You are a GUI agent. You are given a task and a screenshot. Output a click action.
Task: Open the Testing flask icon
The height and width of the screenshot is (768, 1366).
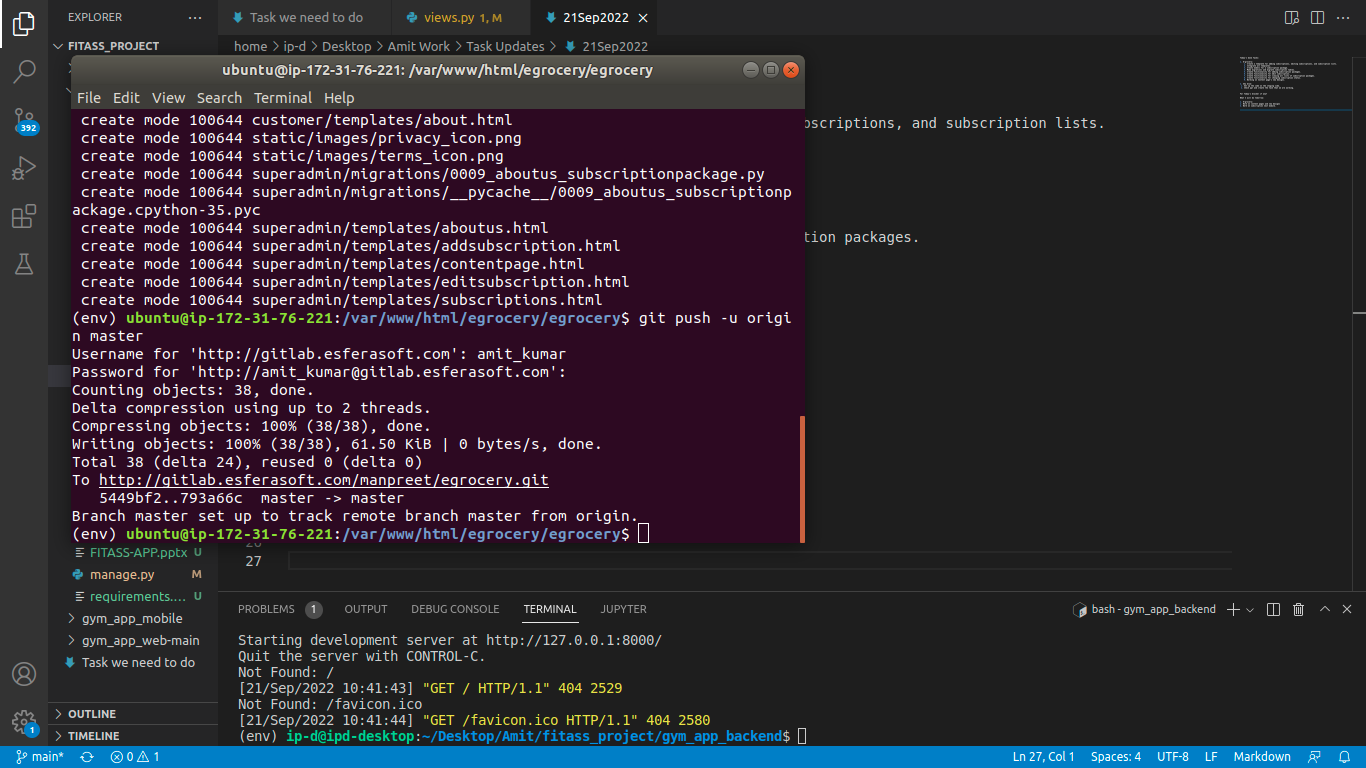coord(24,264)
